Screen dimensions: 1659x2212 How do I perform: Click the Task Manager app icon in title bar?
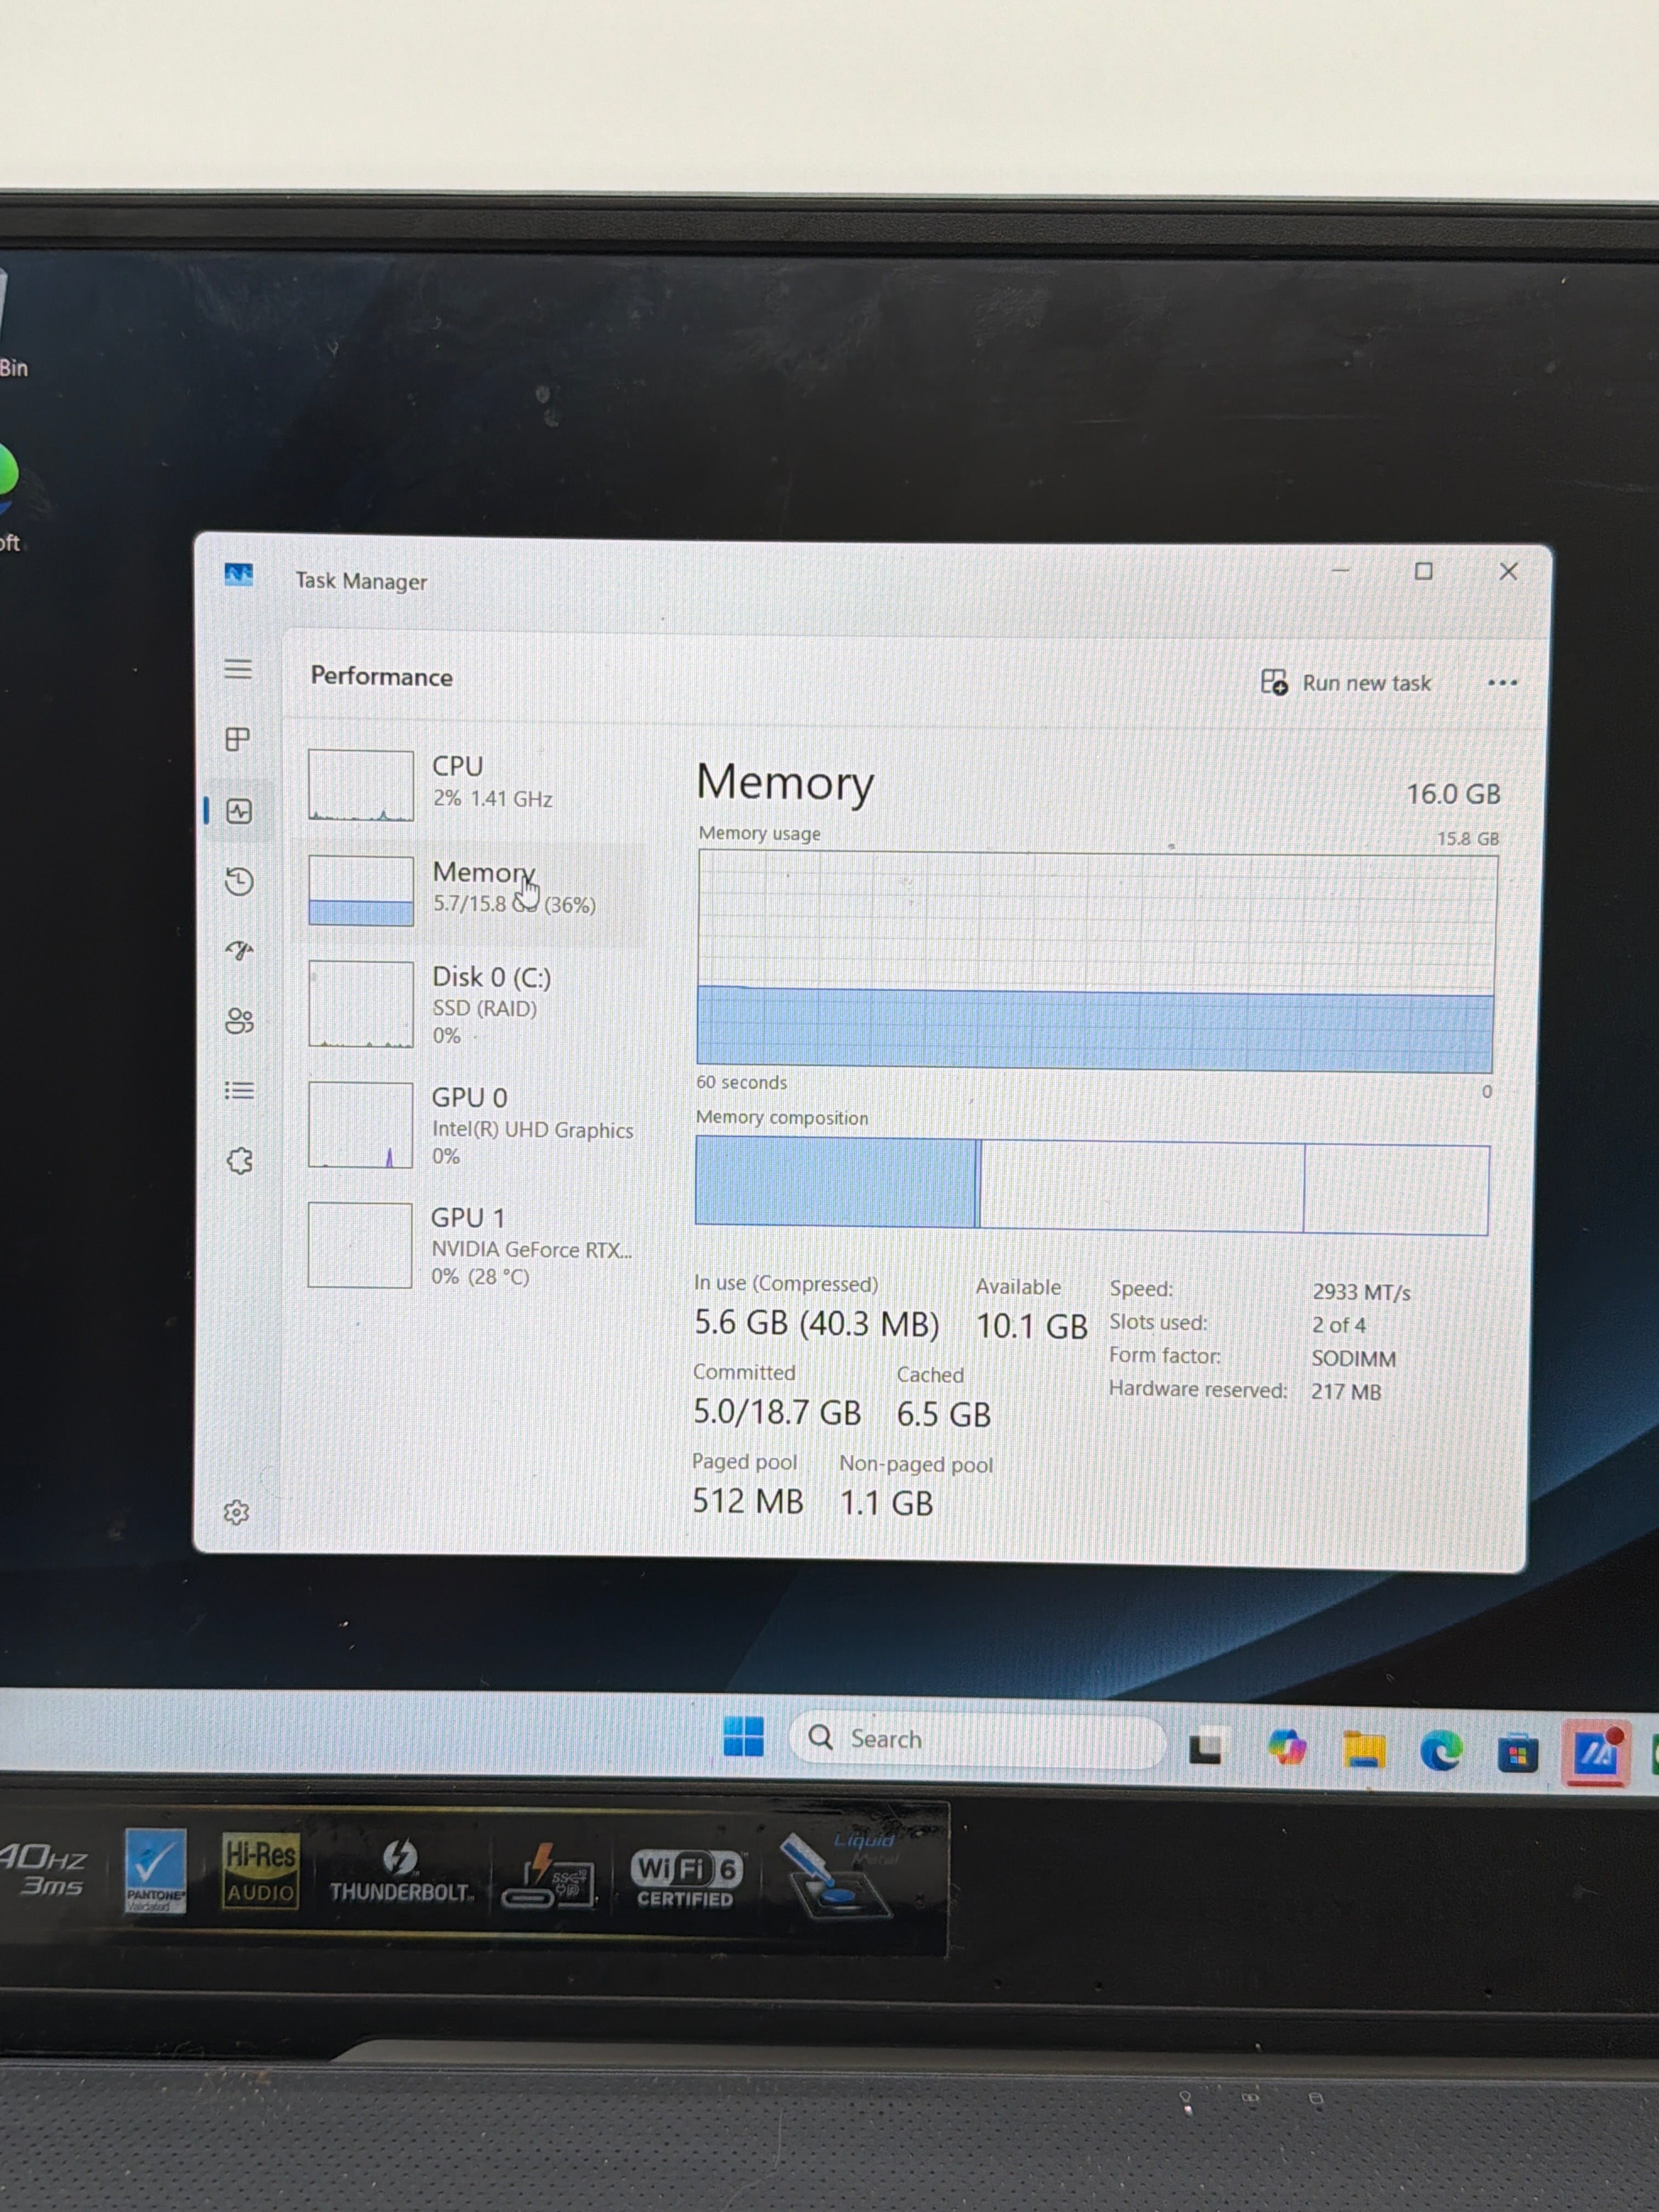[x=238, y=574]
